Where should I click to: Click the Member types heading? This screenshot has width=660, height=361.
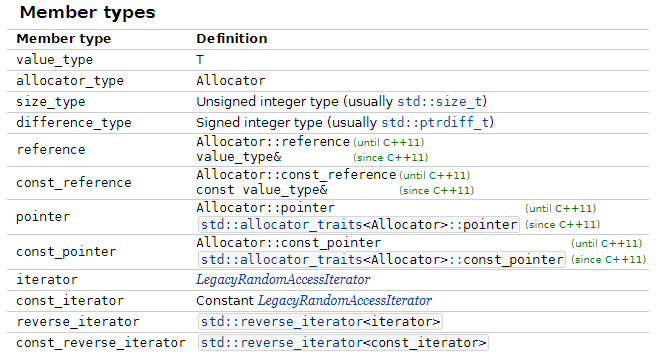point(88,13)
